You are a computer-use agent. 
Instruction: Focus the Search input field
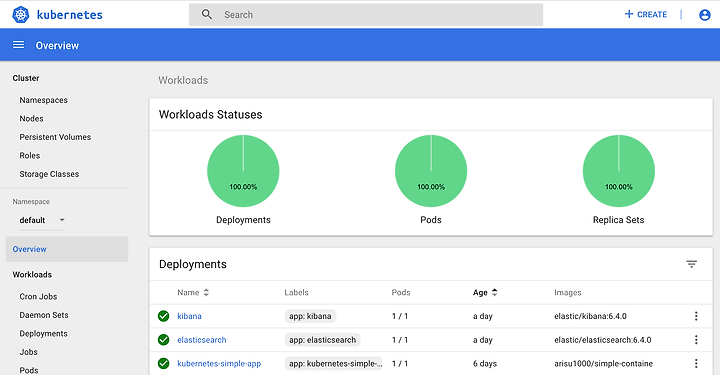(366, 15)
